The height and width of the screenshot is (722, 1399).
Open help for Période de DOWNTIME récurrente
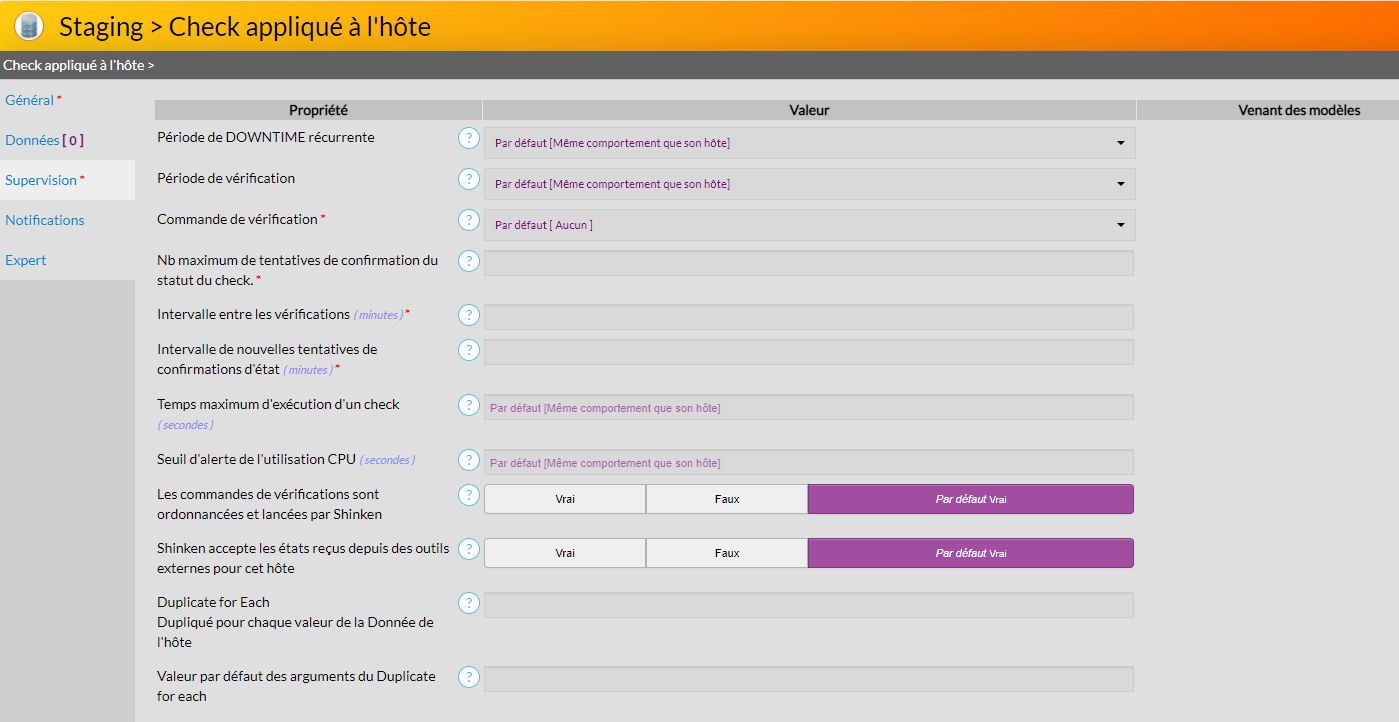coord(468,138)
